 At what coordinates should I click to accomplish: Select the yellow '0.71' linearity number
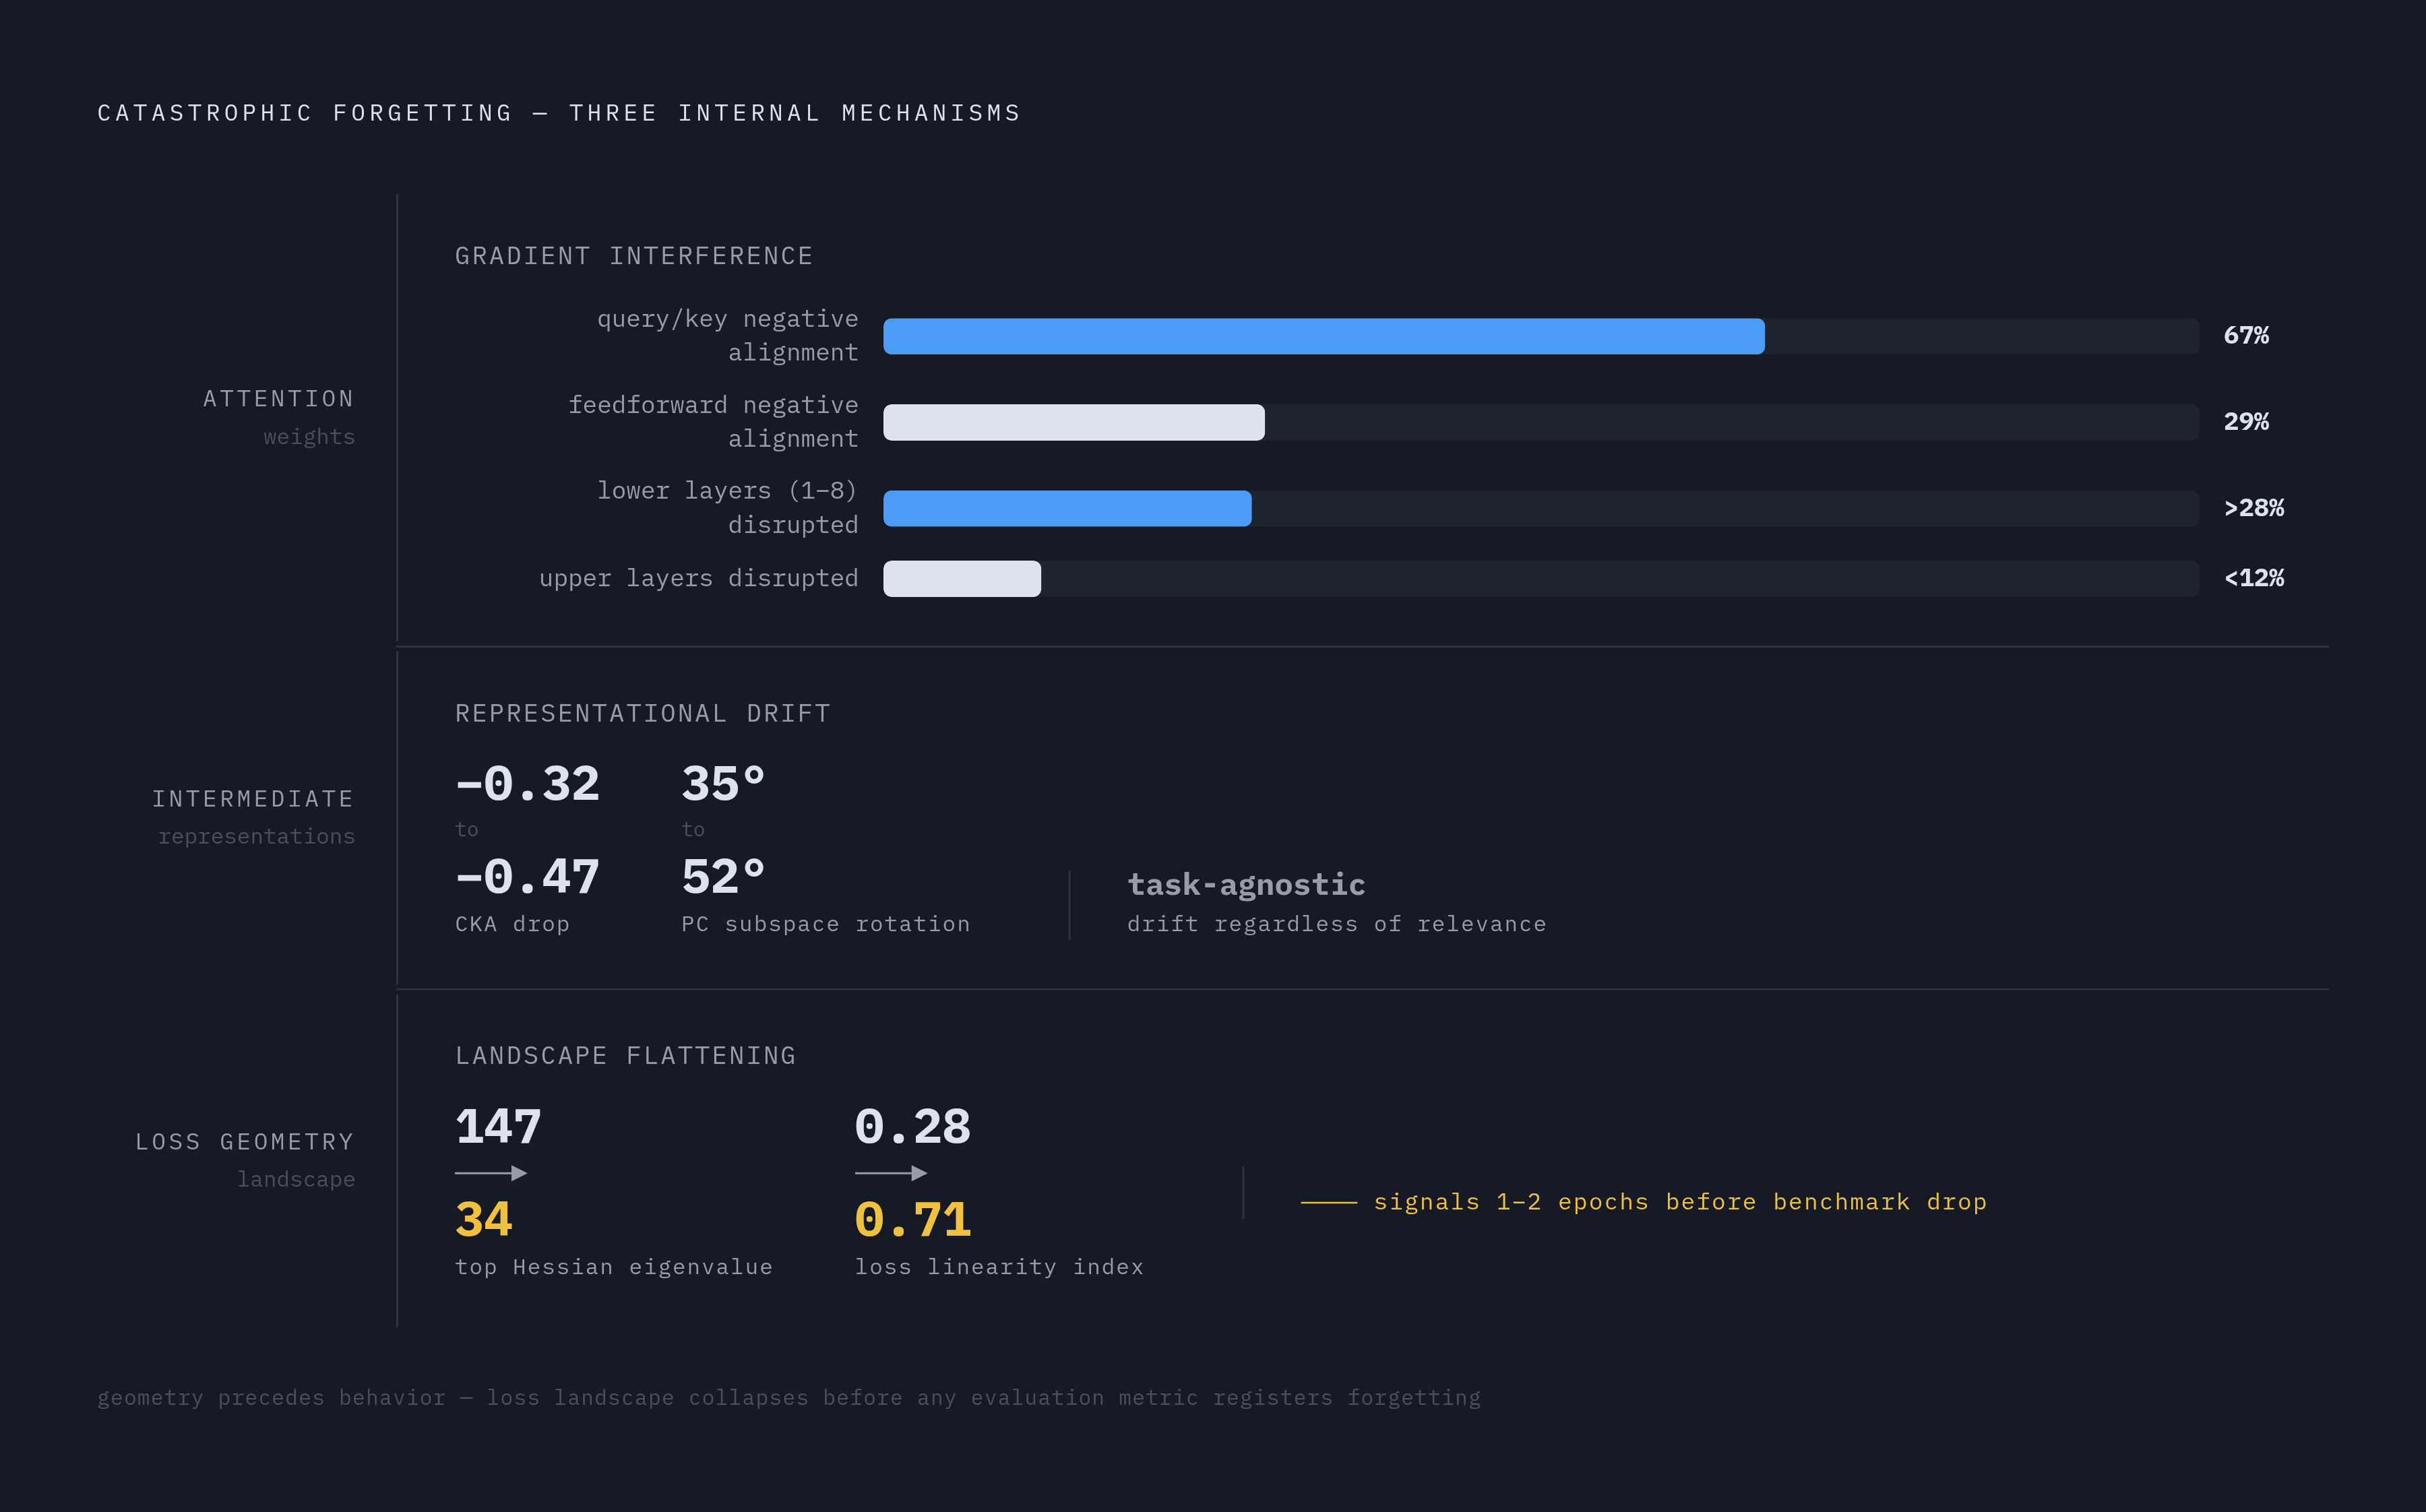click(x=913, y=1220)
